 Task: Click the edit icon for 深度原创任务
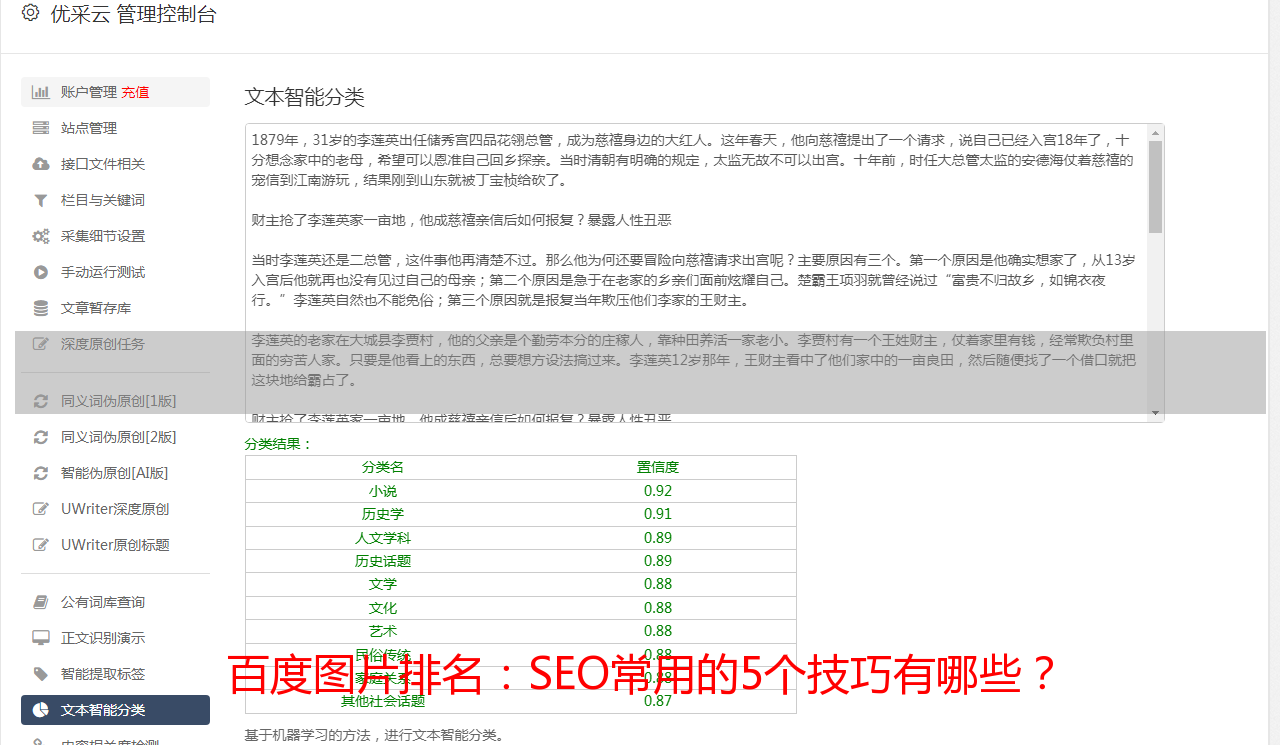(x=41, y=344)
